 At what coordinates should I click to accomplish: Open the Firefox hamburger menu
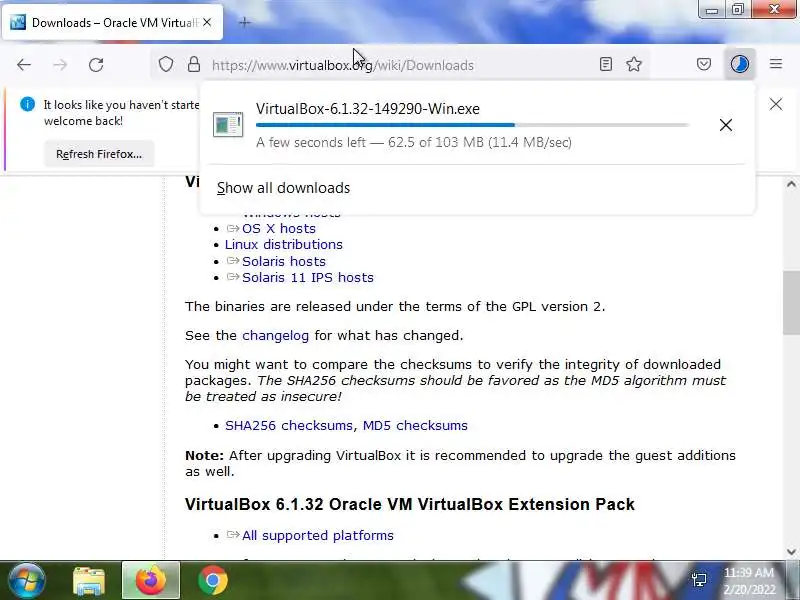[776, 64]
